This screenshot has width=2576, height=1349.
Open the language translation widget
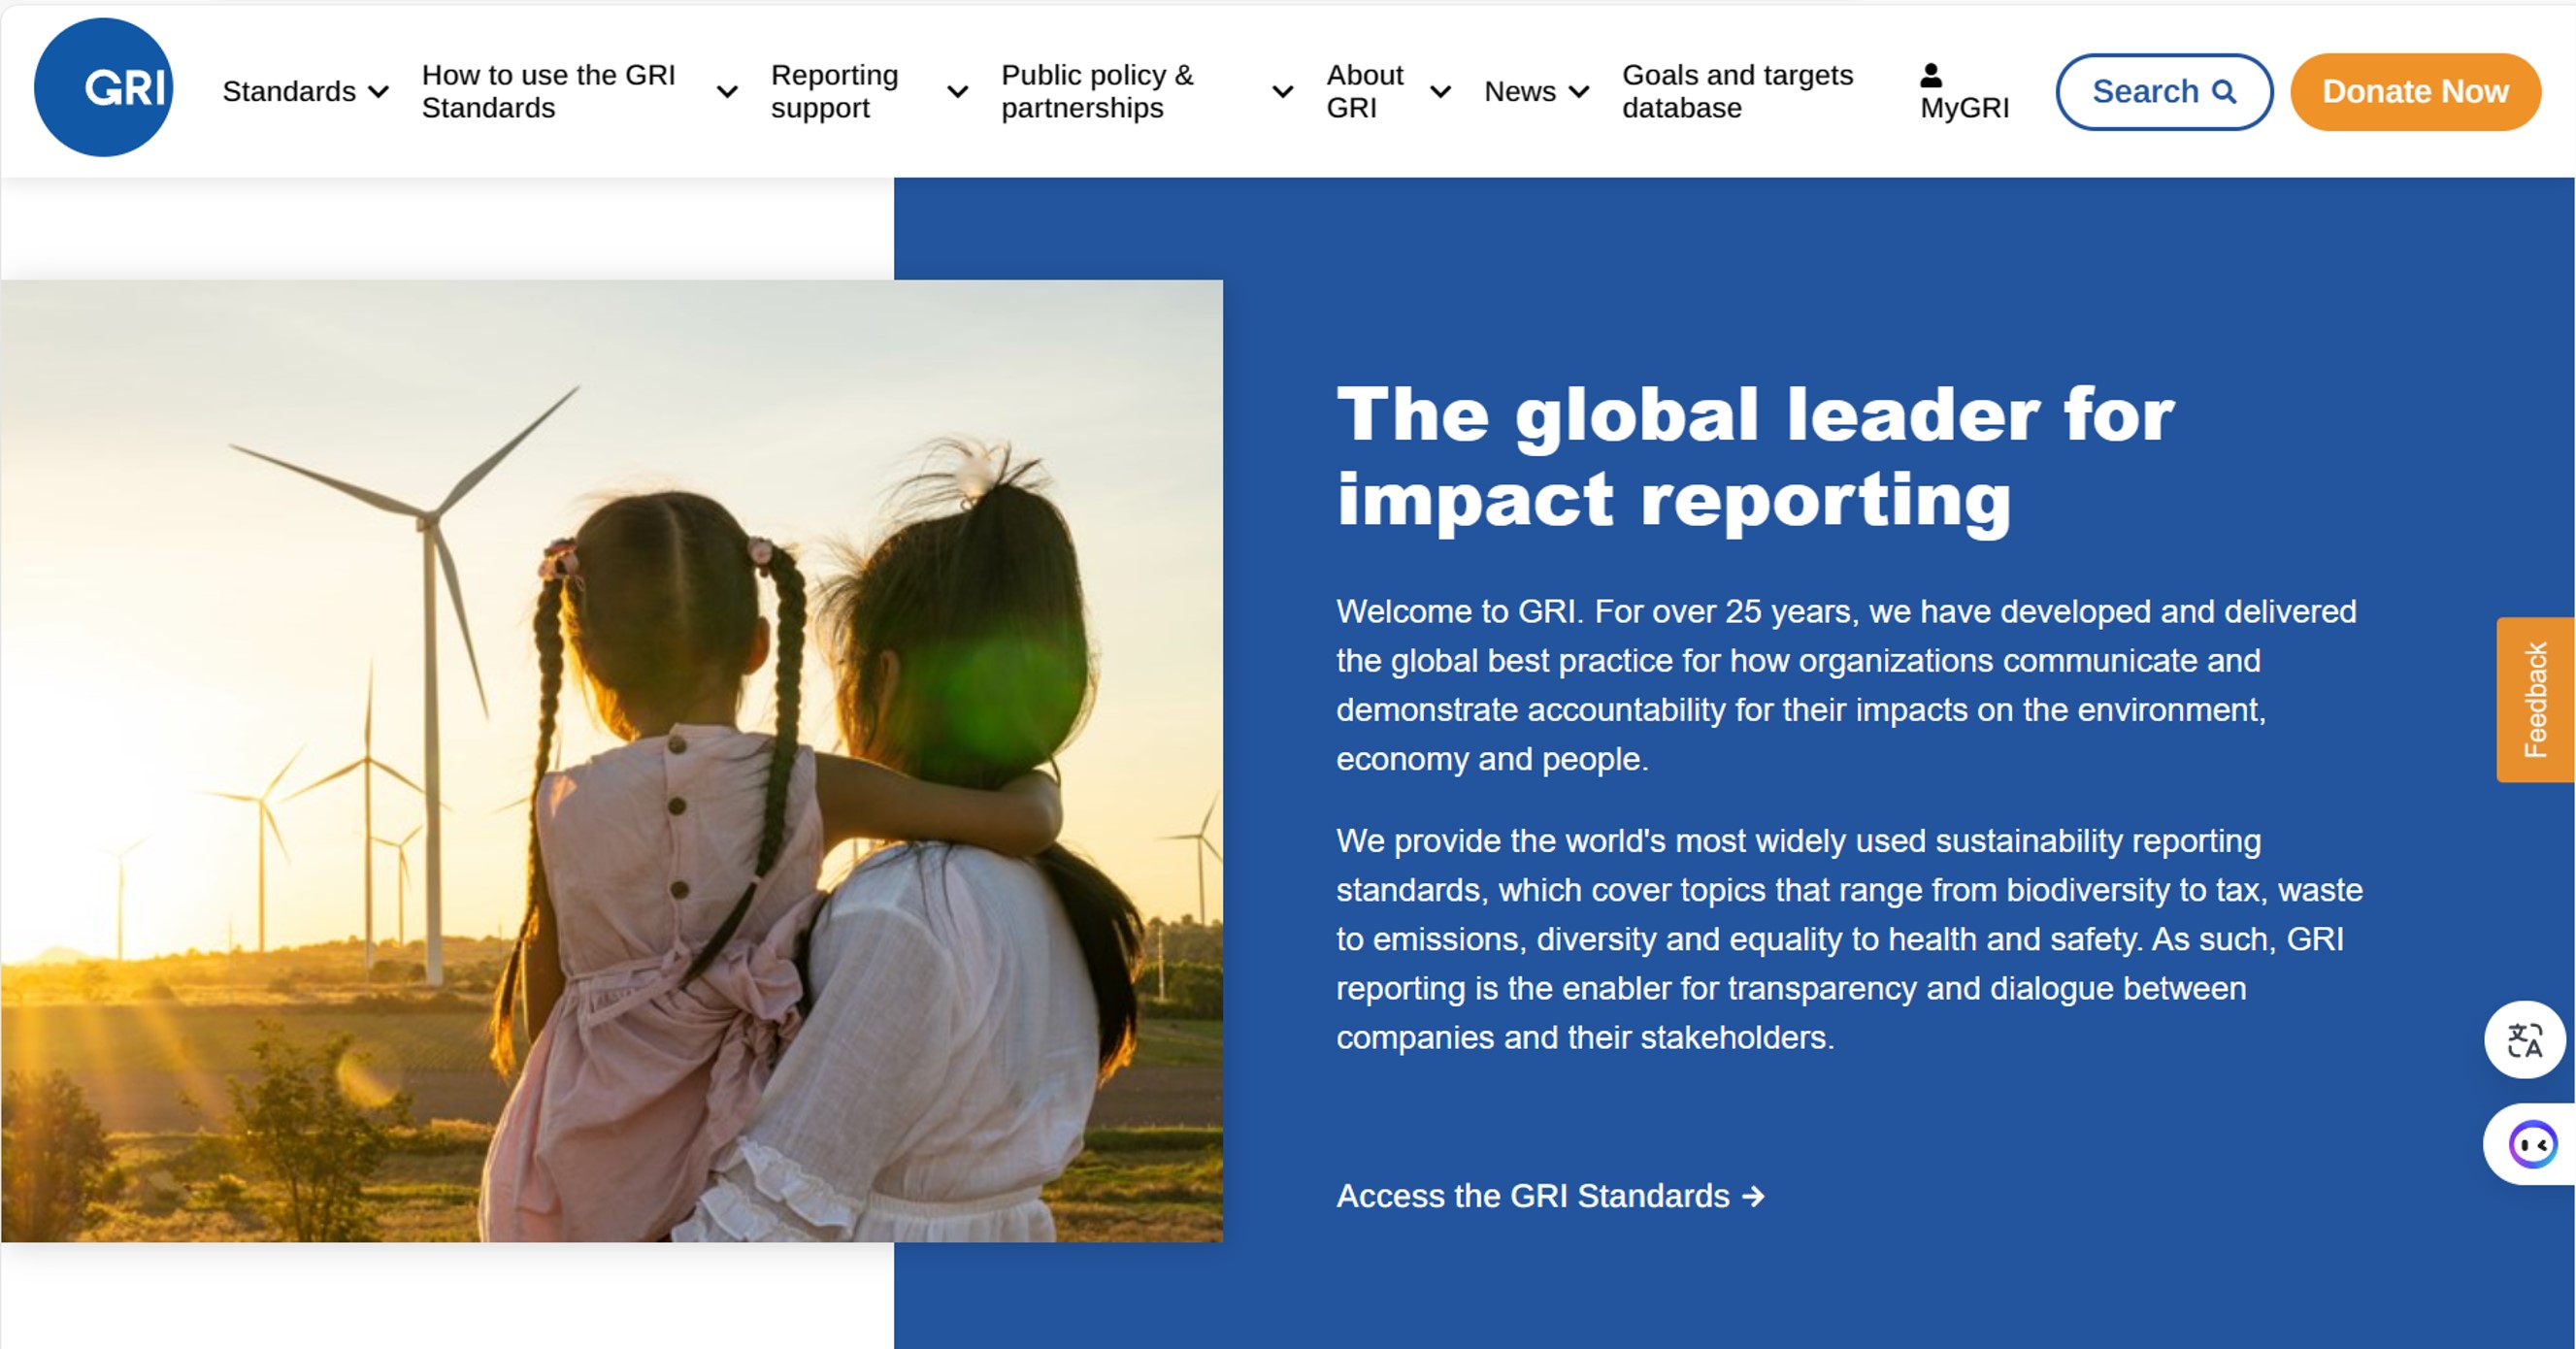(2525, 1040)
